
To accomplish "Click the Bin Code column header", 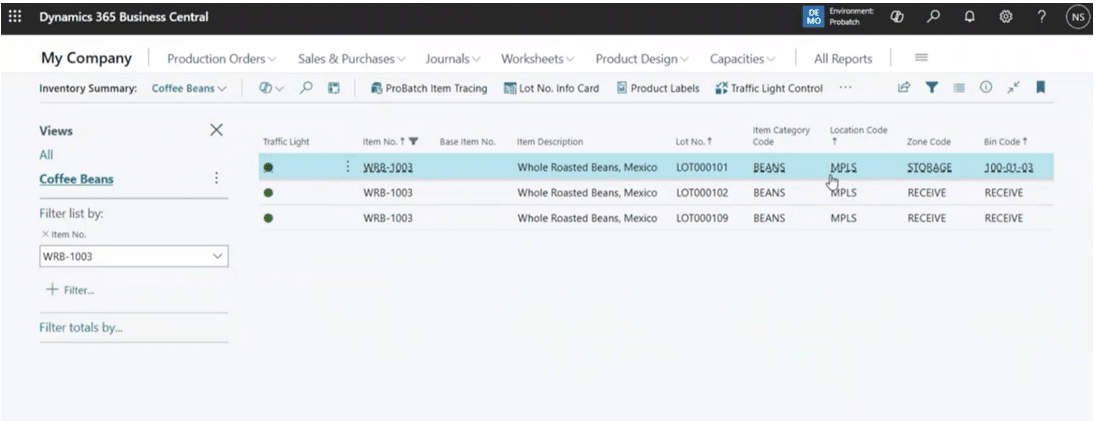I will [1006, 142].
